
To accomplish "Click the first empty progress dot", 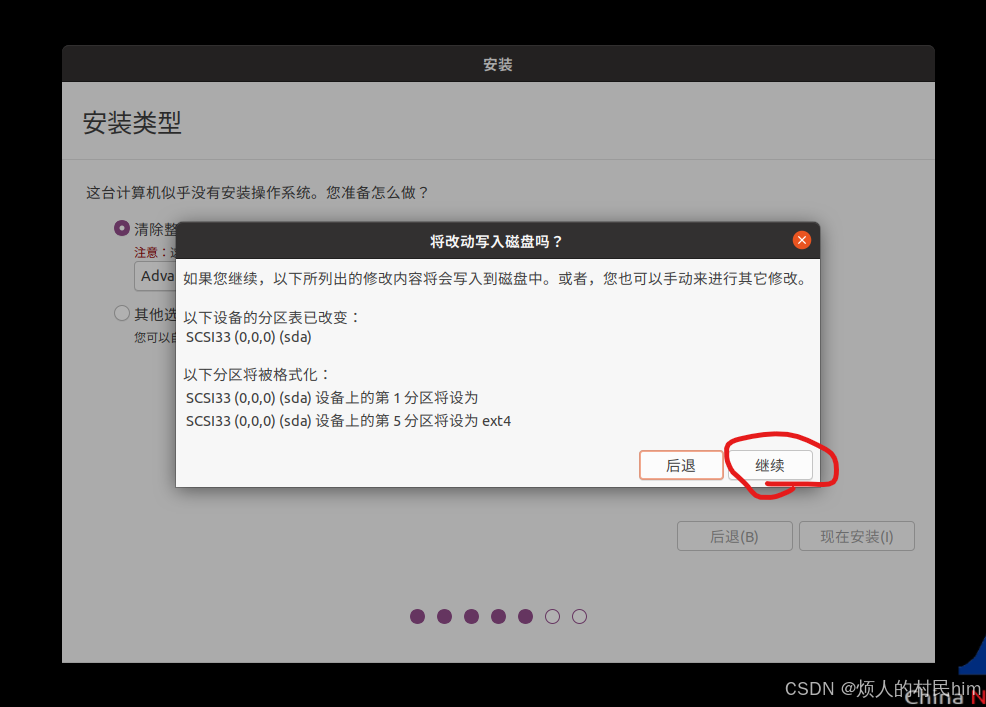I will pos(552,616).
